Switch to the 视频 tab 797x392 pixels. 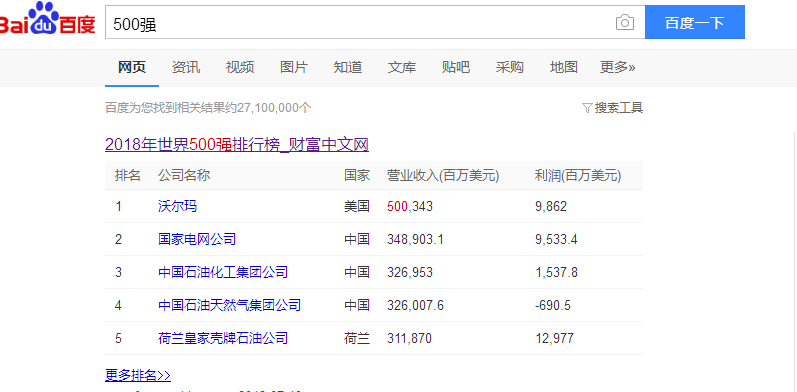240,67
